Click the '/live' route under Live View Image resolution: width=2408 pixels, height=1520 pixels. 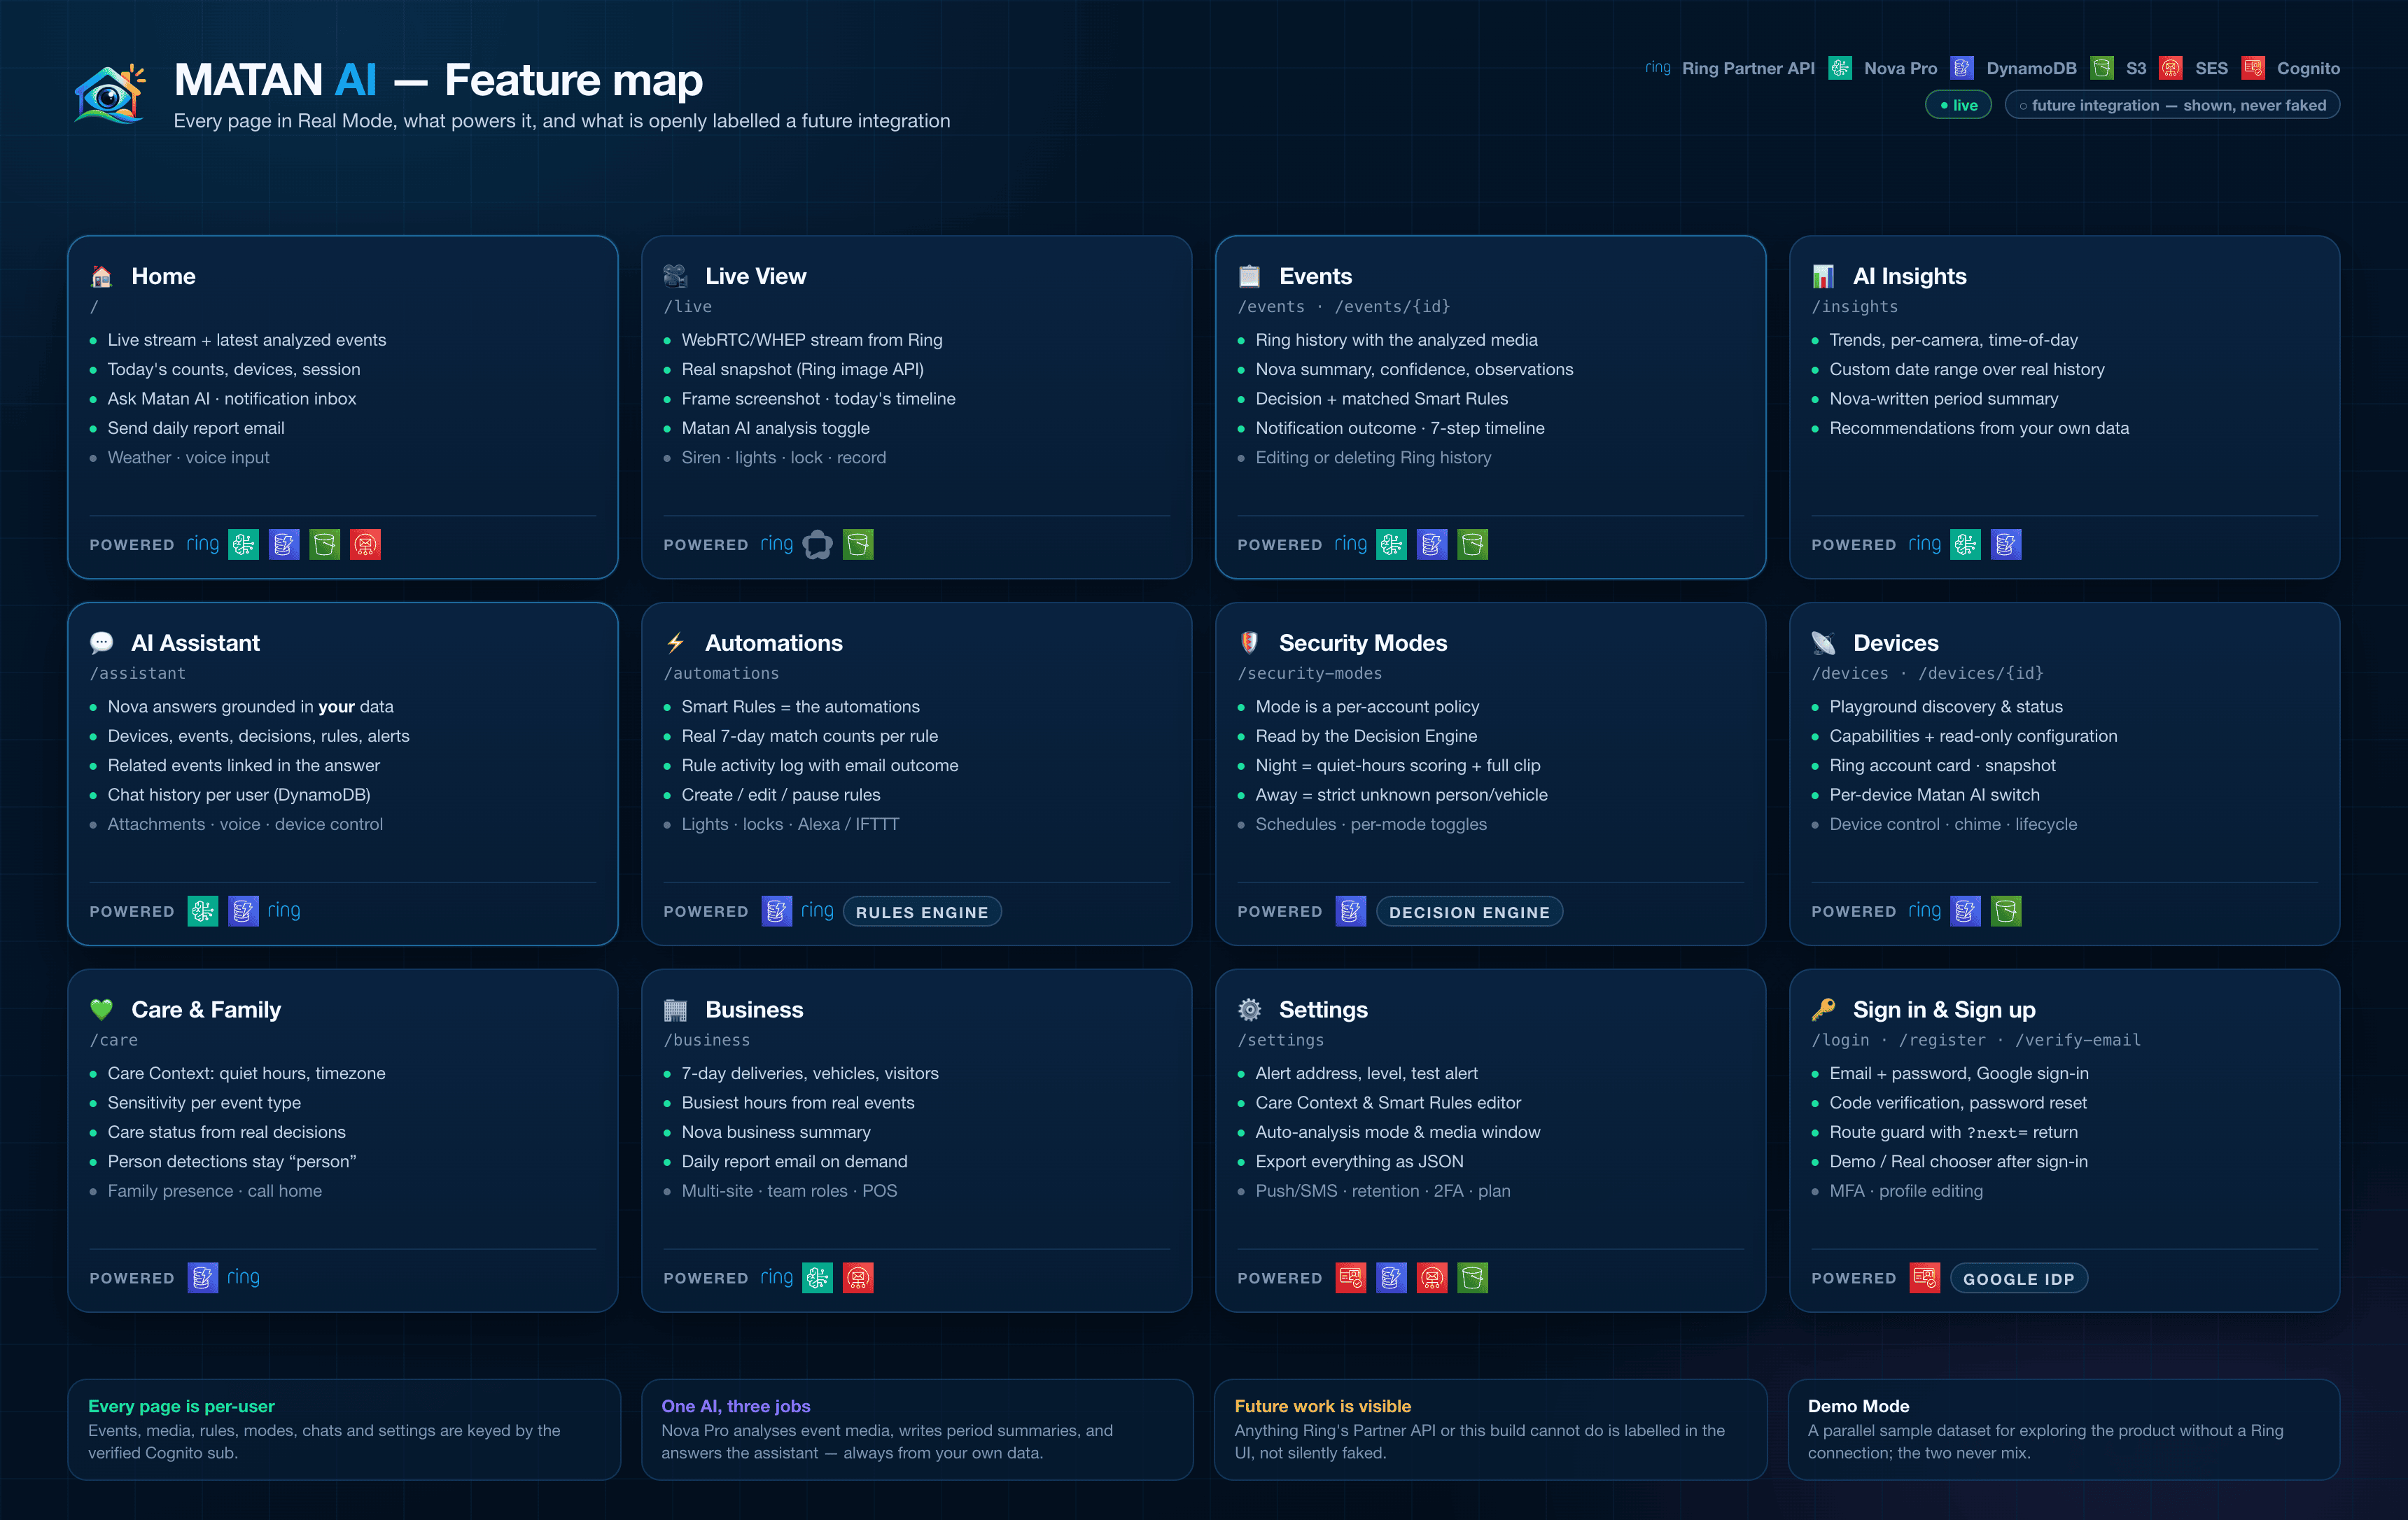(688, 307)
